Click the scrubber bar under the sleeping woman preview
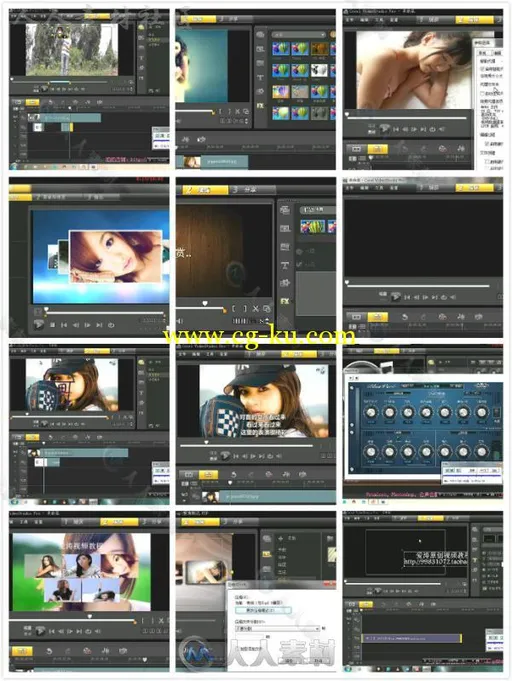This screenshot has width=512, height=681. pyautogui.click(x=406, y=118)
